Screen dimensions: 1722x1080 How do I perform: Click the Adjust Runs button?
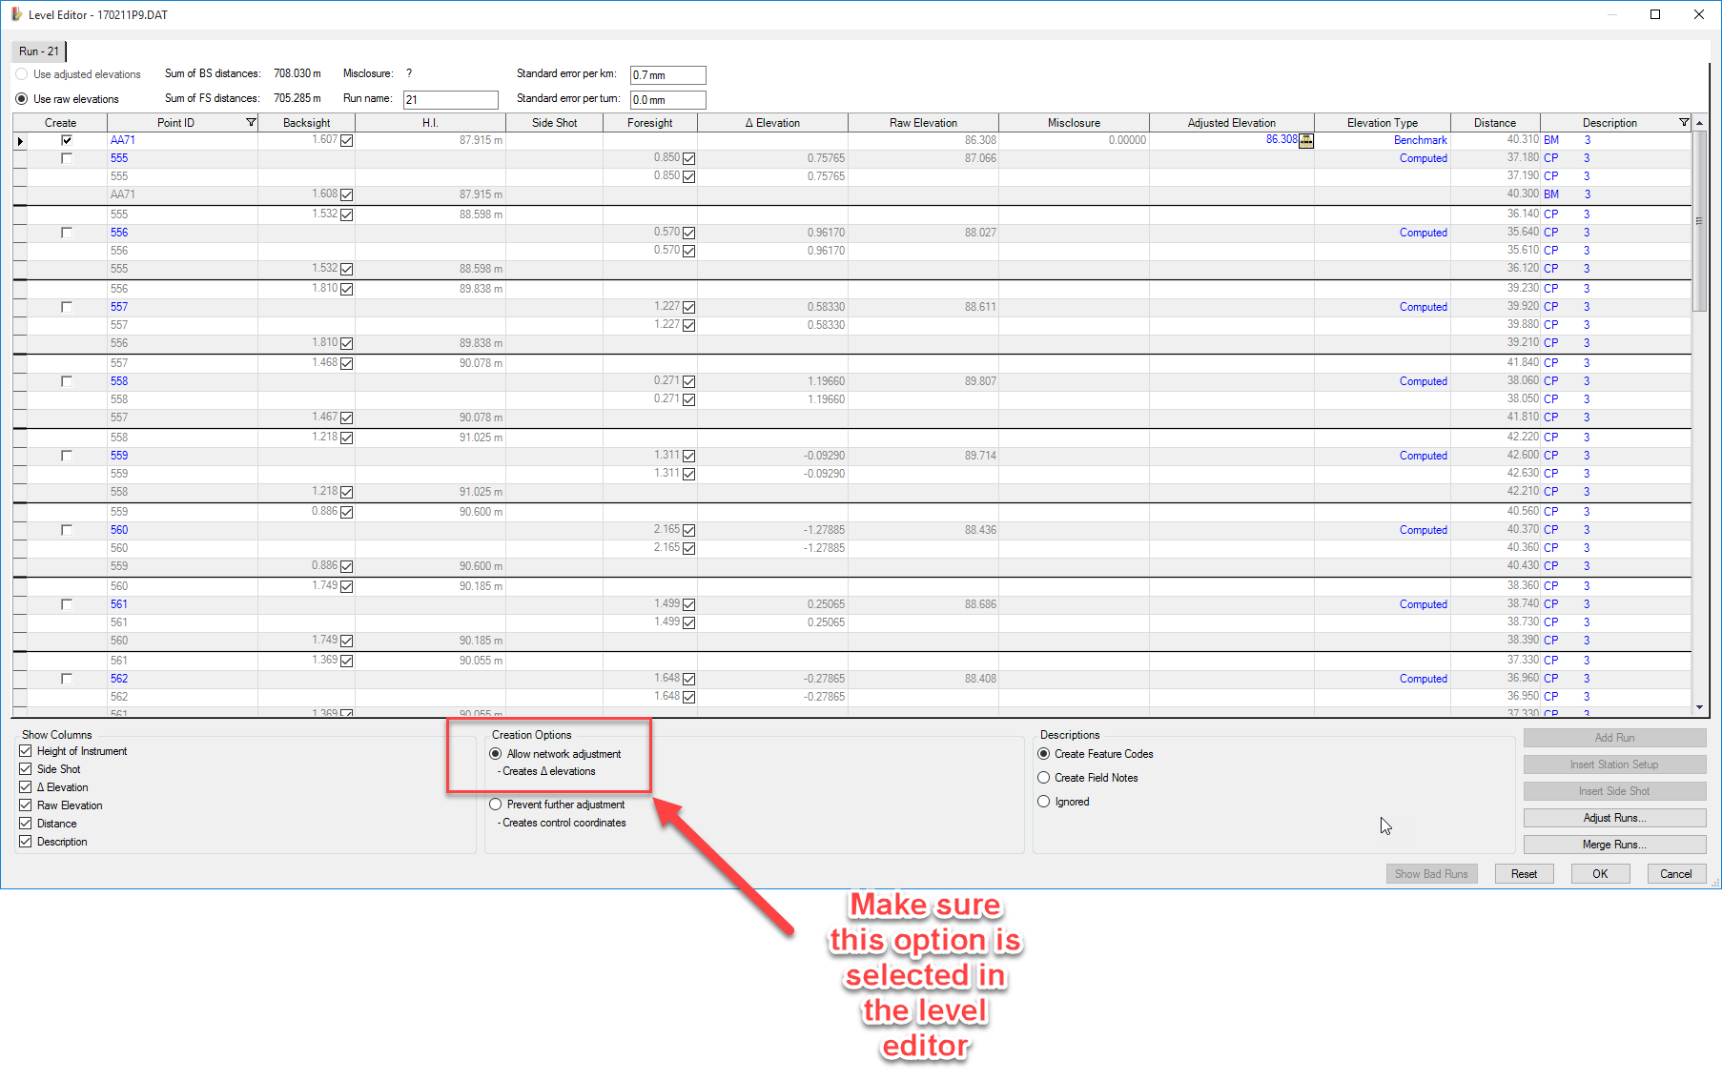click(x=1614, y=817)
